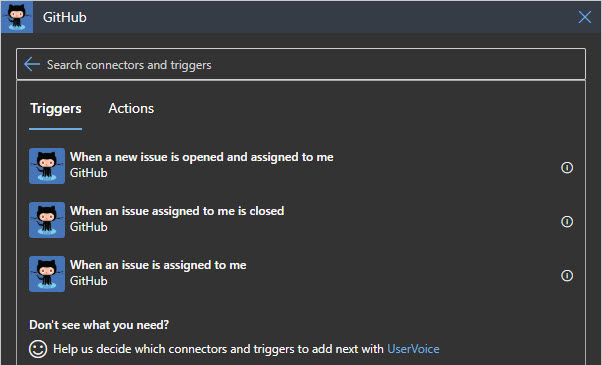Show info for new issue opened trigger
The width and height of the screenshot is (602, 365).
tap(567, 168)
